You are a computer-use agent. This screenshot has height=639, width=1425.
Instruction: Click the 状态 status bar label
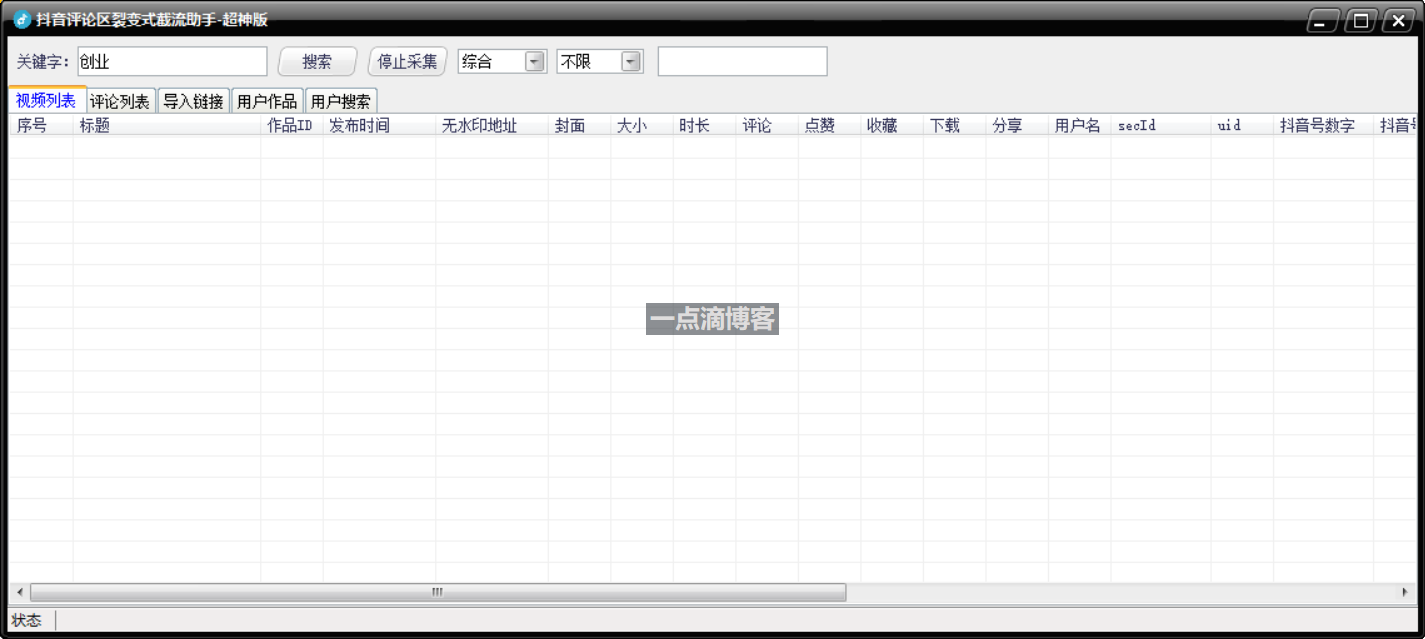coord(27,621)
